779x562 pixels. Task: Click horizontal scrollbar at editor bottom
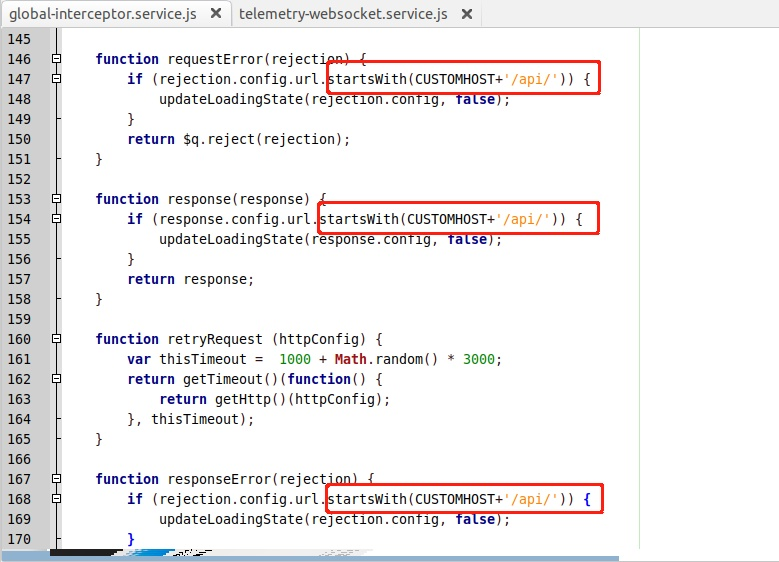point(311,559)
